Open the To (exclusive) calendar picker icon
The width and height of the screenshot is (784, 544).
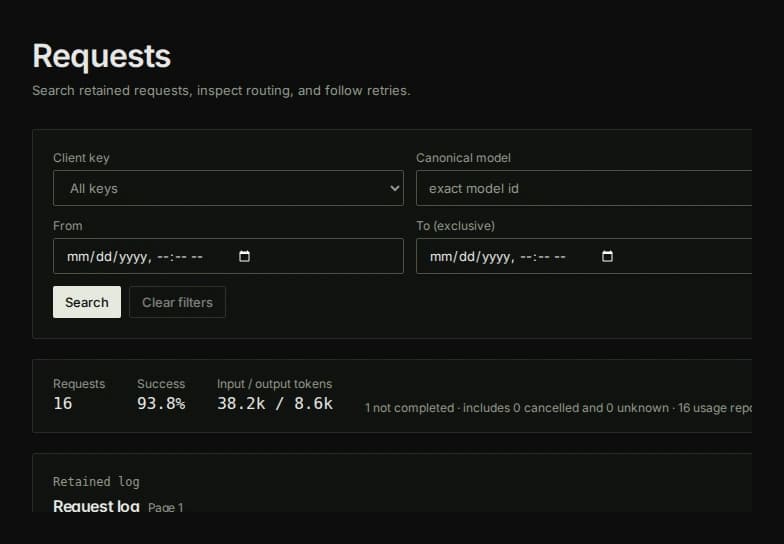click(x=607, y=256)
